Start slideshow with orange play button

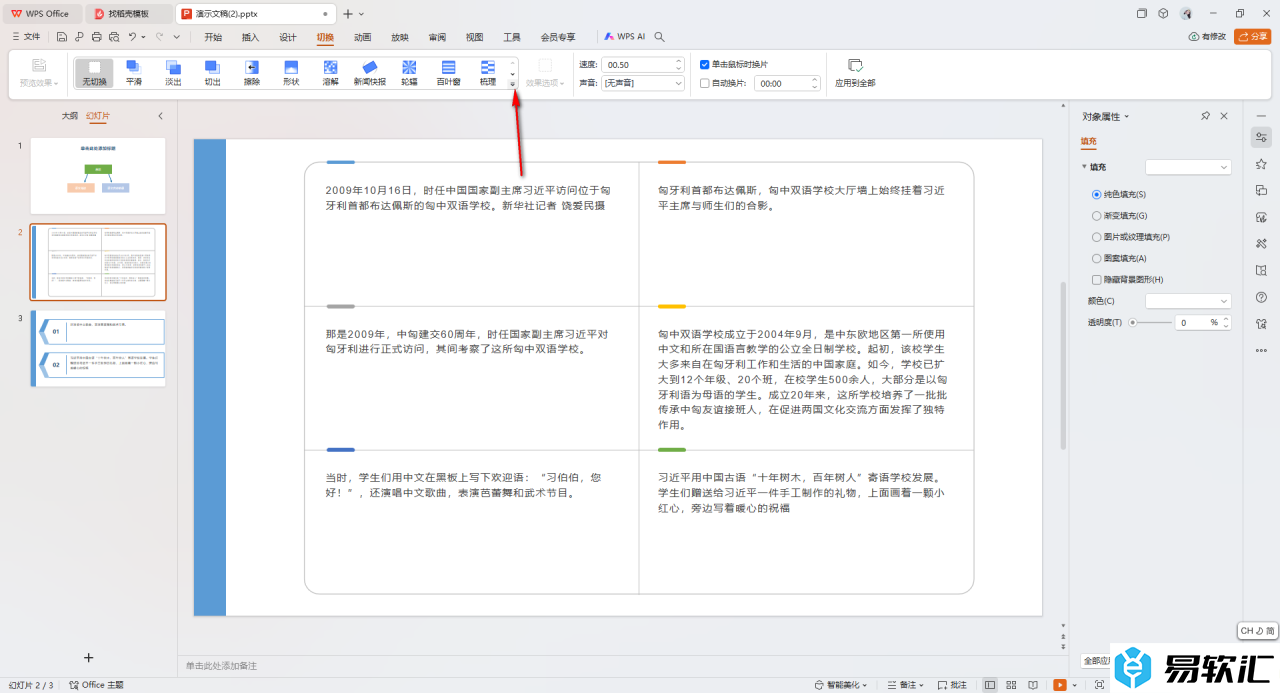pos(1060,685)
